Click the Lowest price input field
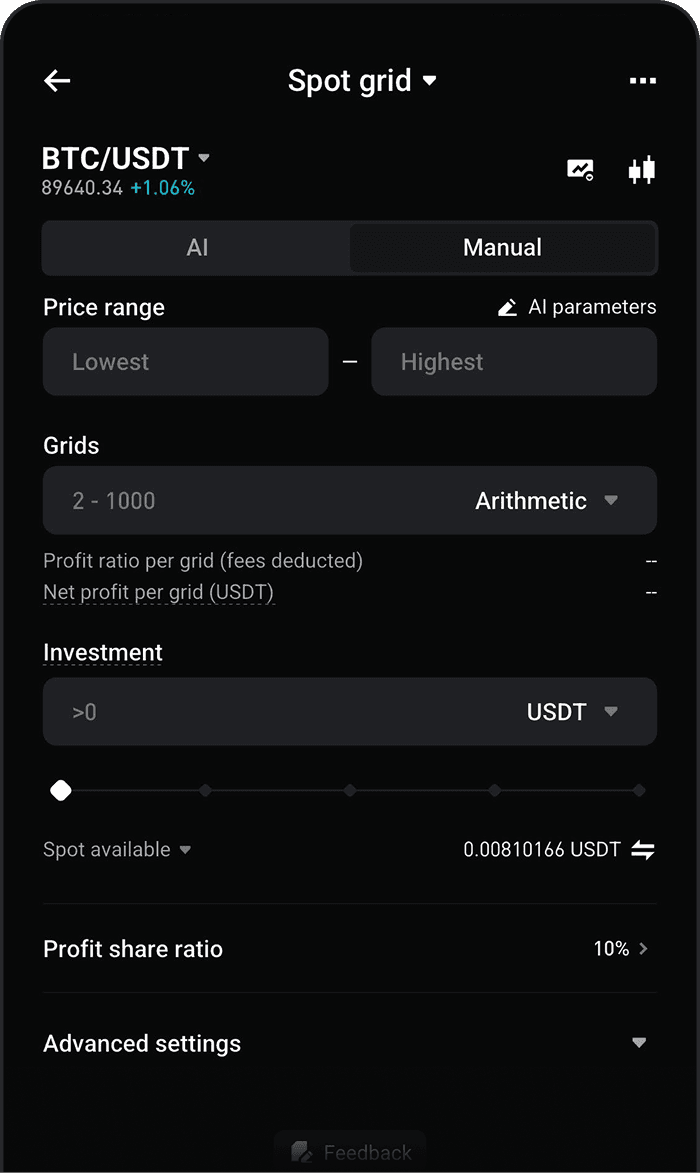 coord(185,362)
